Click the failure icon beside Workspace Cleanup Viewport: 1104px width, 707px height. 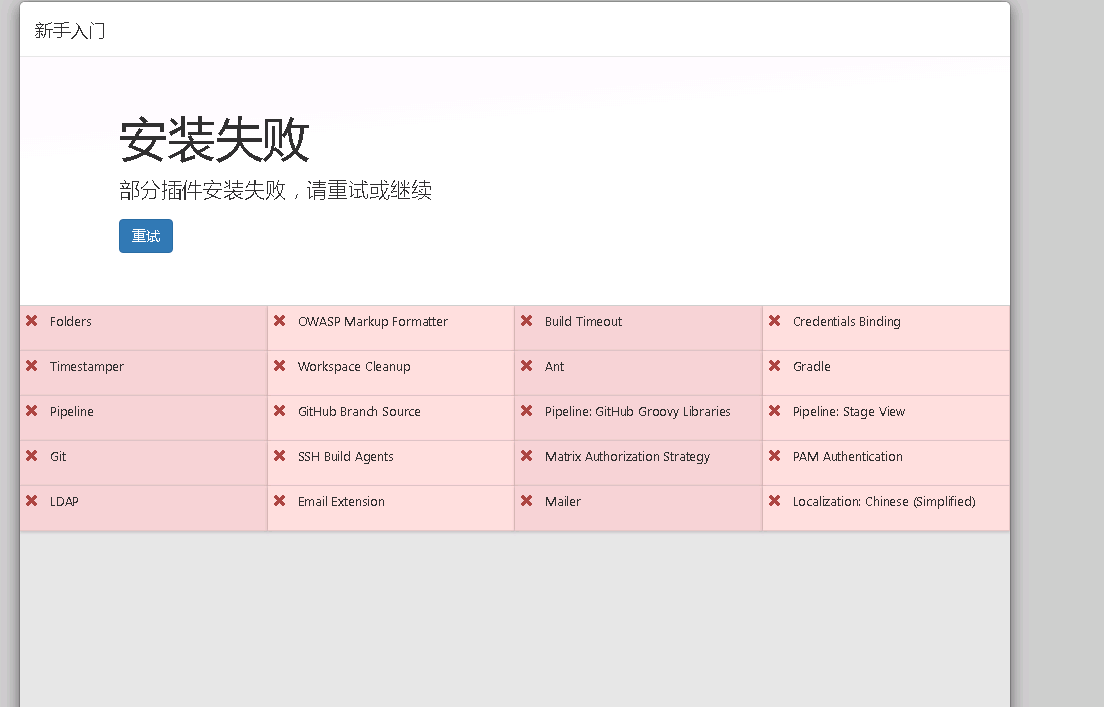coord(280,366)
